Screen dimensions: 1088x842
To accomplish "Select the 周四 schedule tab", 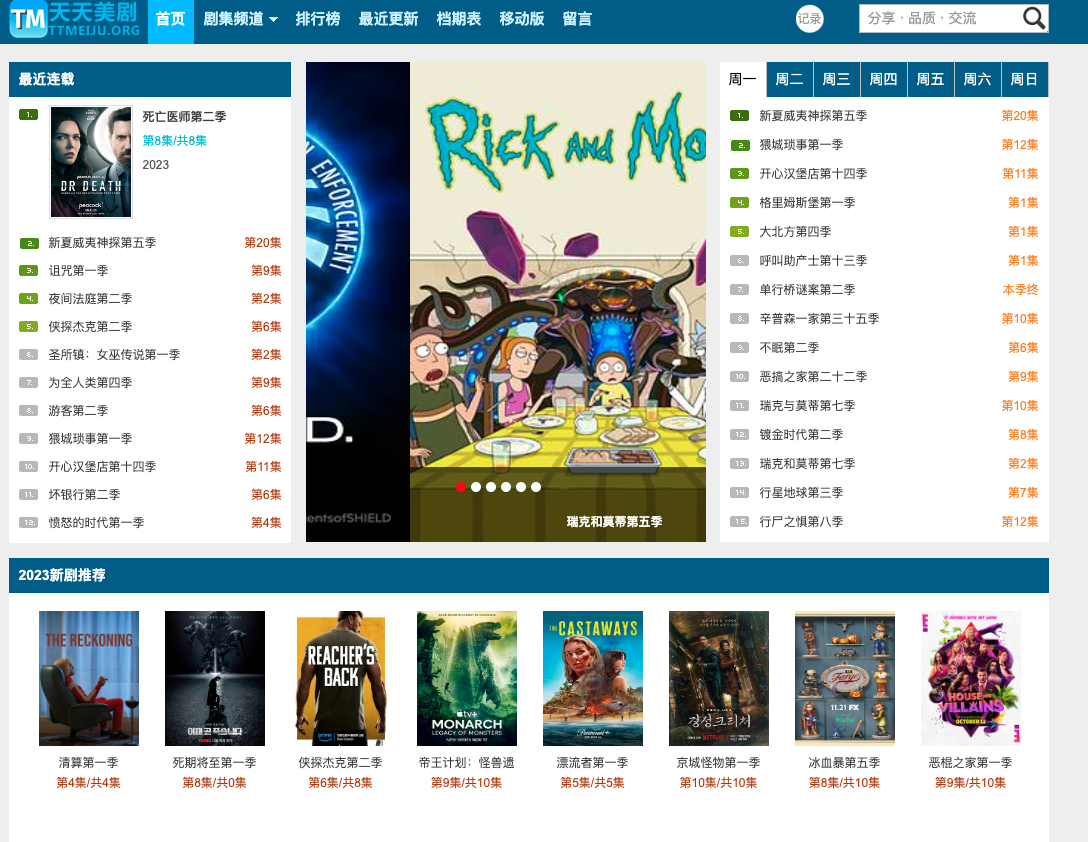I will pos(884,79).
